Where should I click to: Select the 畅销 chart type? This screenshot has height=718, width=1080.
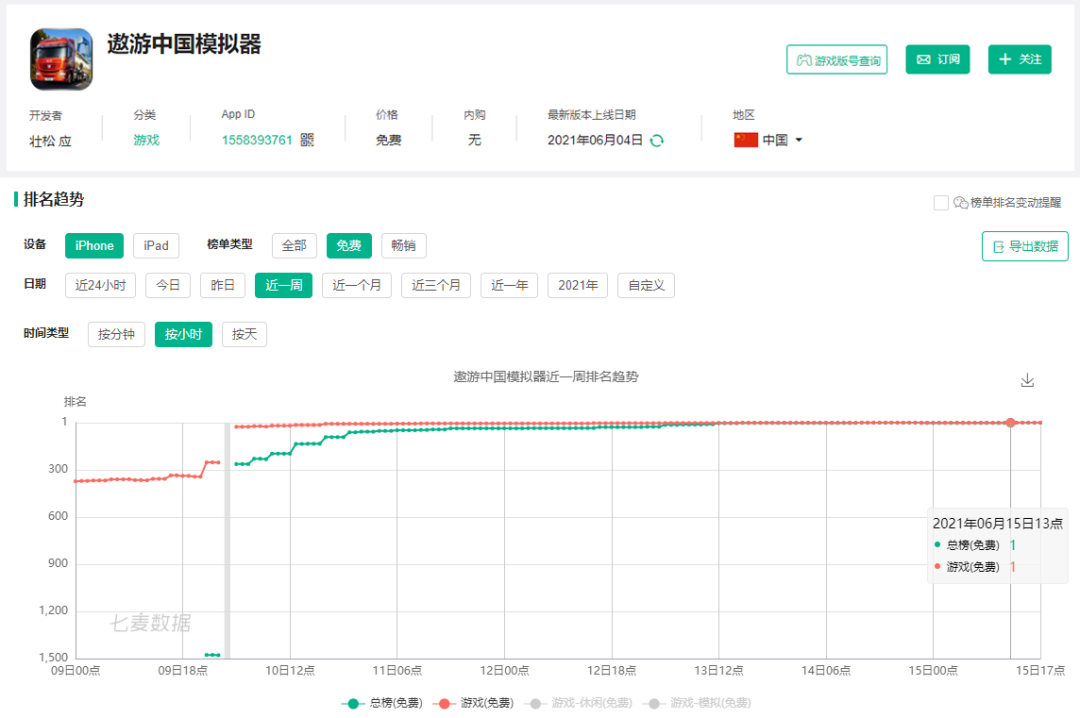click(x=404, y=245)
